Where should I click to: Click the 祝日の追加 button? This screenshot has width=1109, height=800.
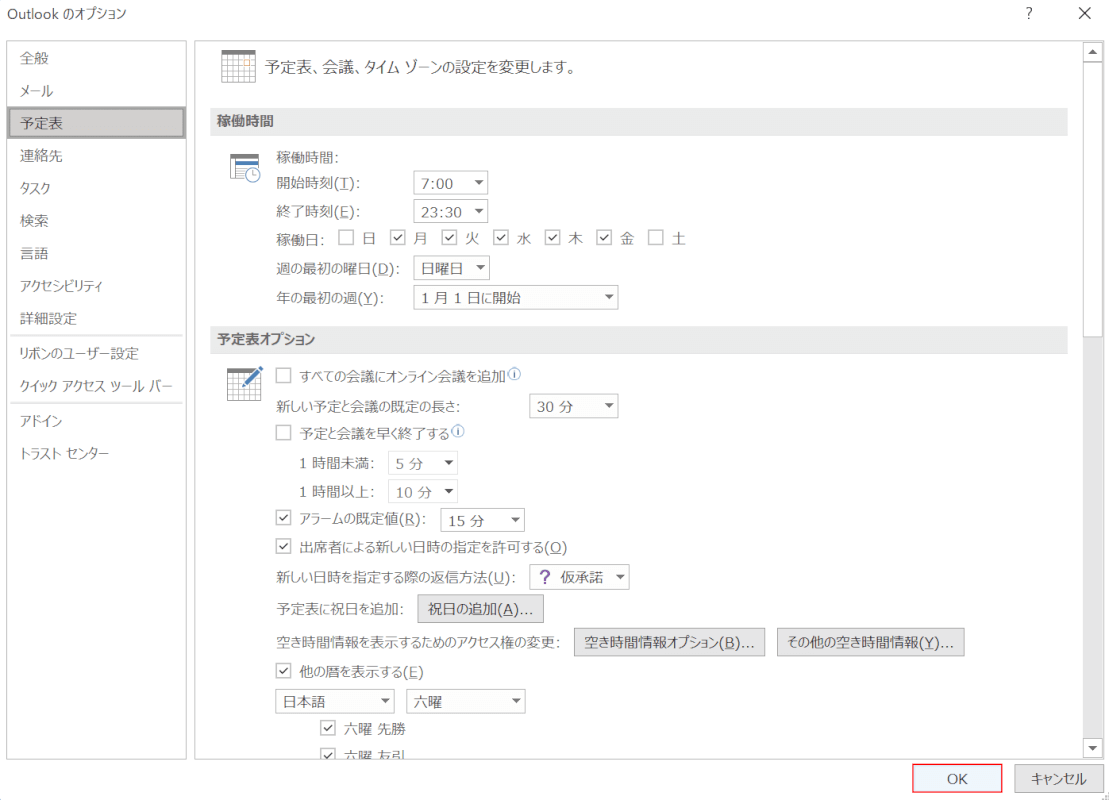pos(480,609)
